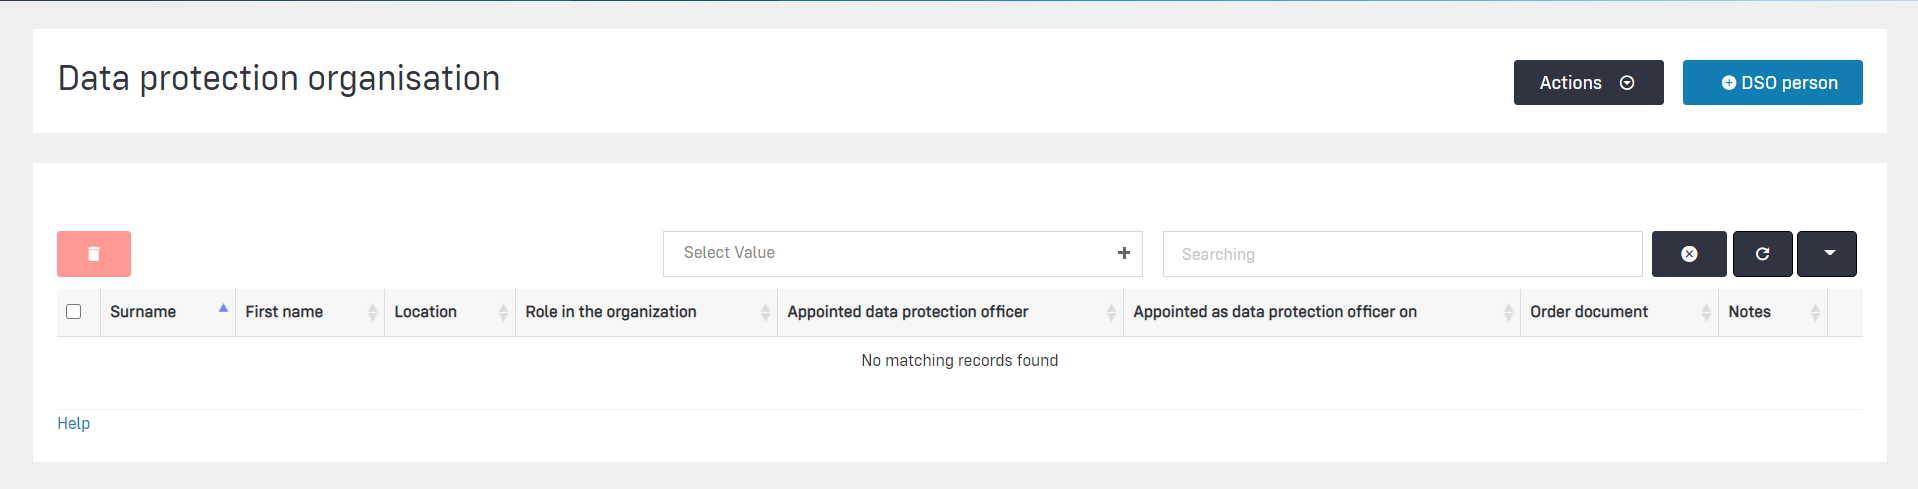Click the clear search X icon button

click(x=1689, y=254)
